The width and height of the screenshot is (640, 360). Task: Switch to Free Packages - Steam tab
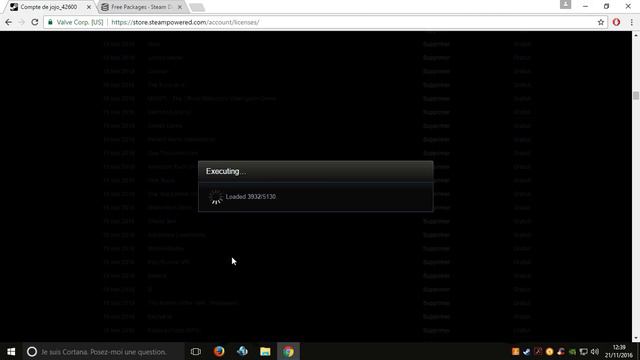point(141,7)
